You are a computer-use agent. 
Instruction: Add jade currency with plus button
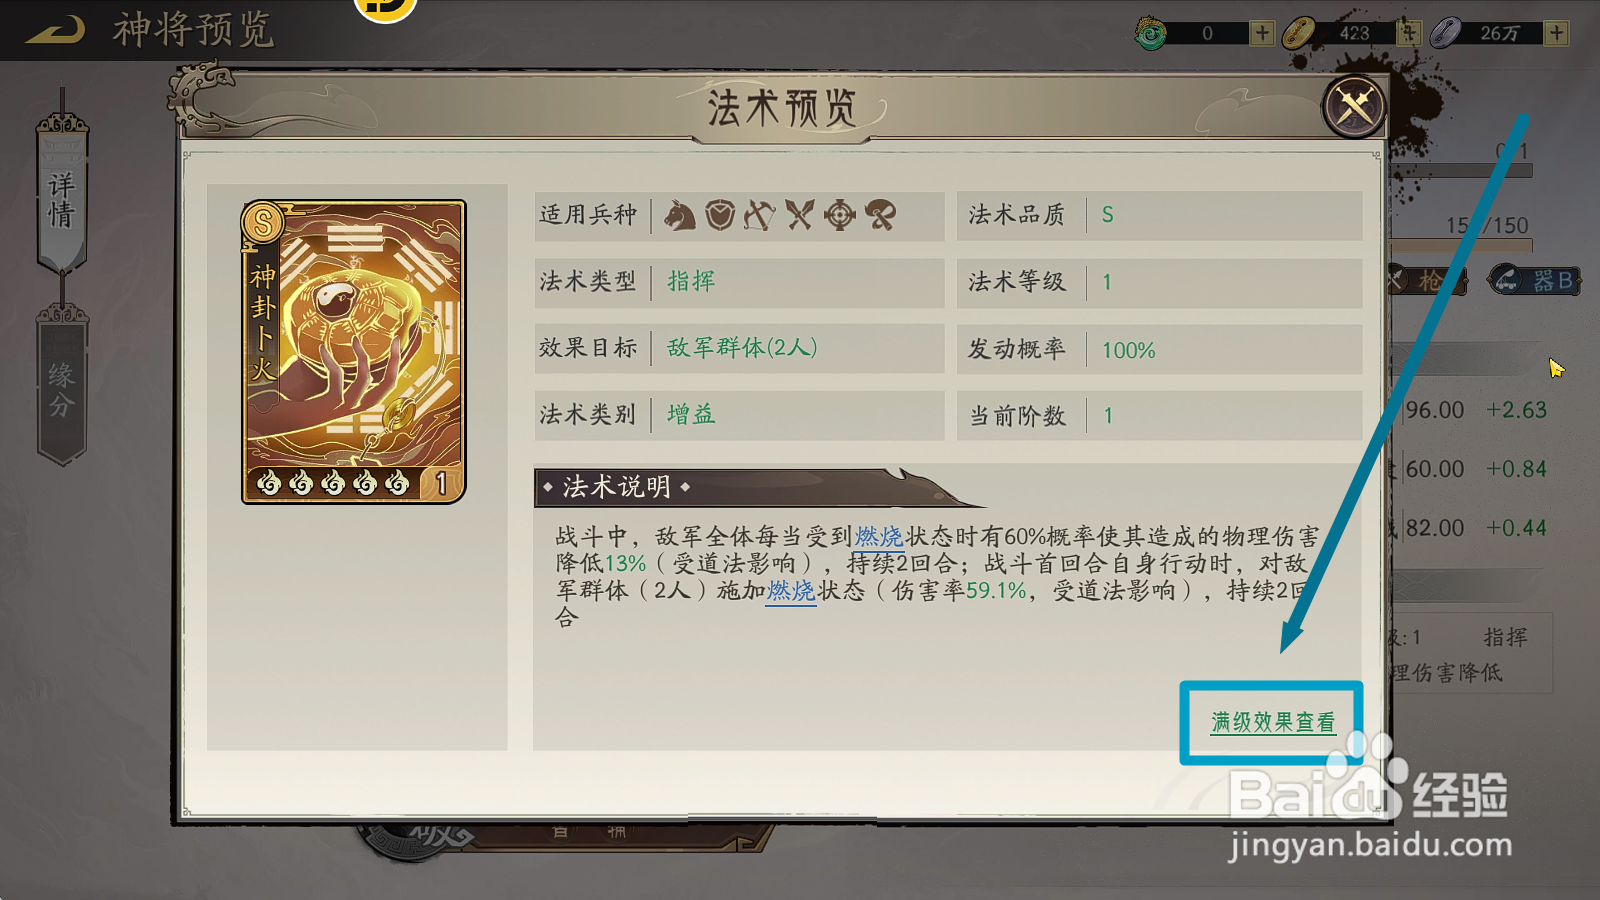tap(1262, 33)
